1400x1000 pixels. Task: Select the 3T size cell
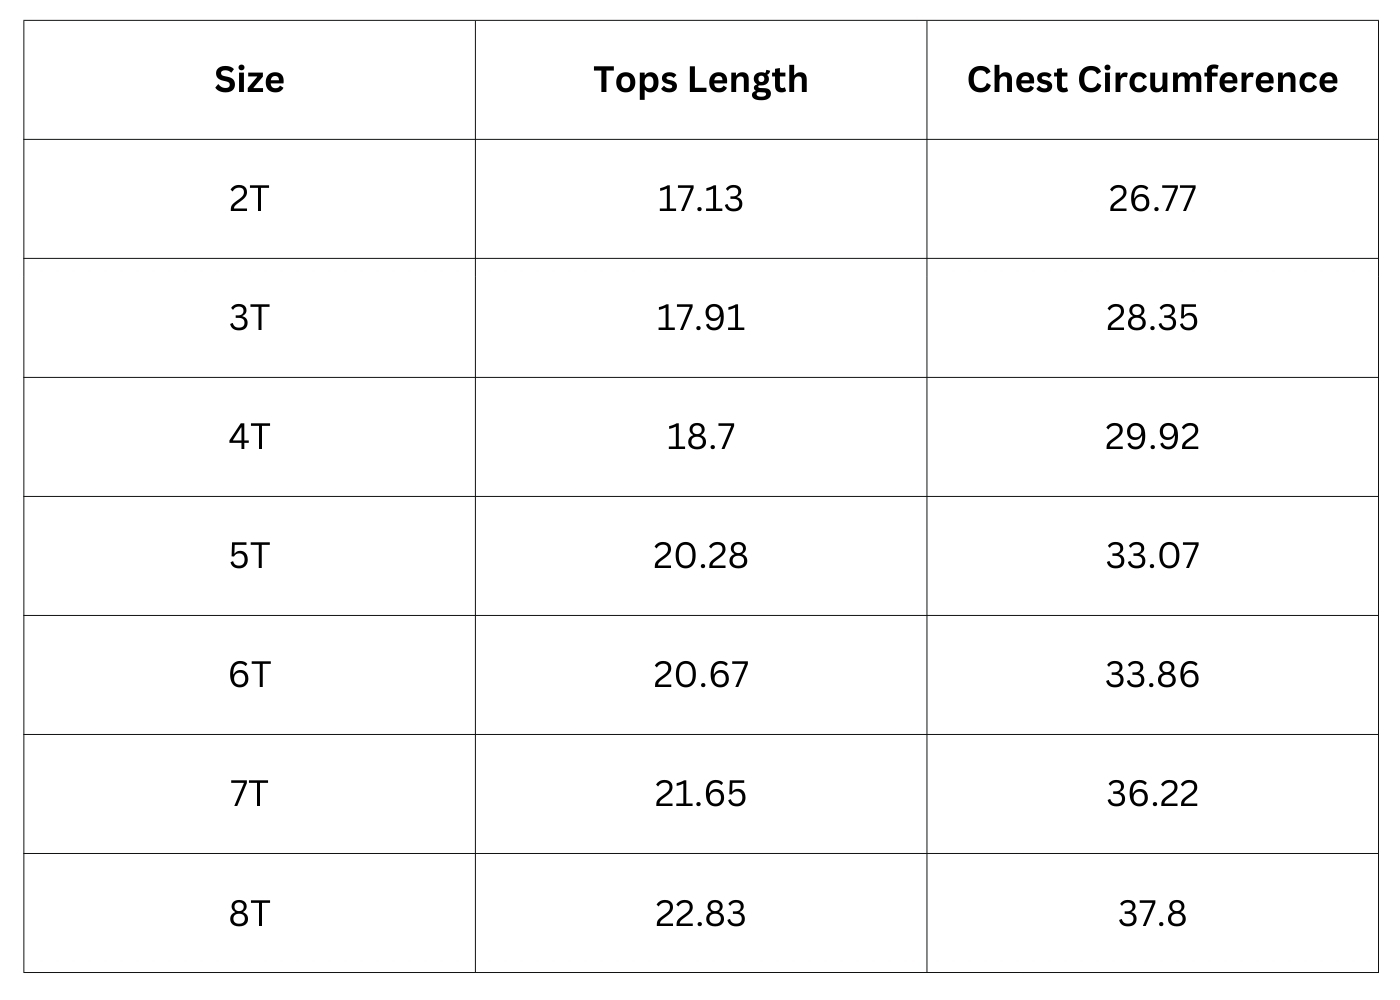pos(249,317)
